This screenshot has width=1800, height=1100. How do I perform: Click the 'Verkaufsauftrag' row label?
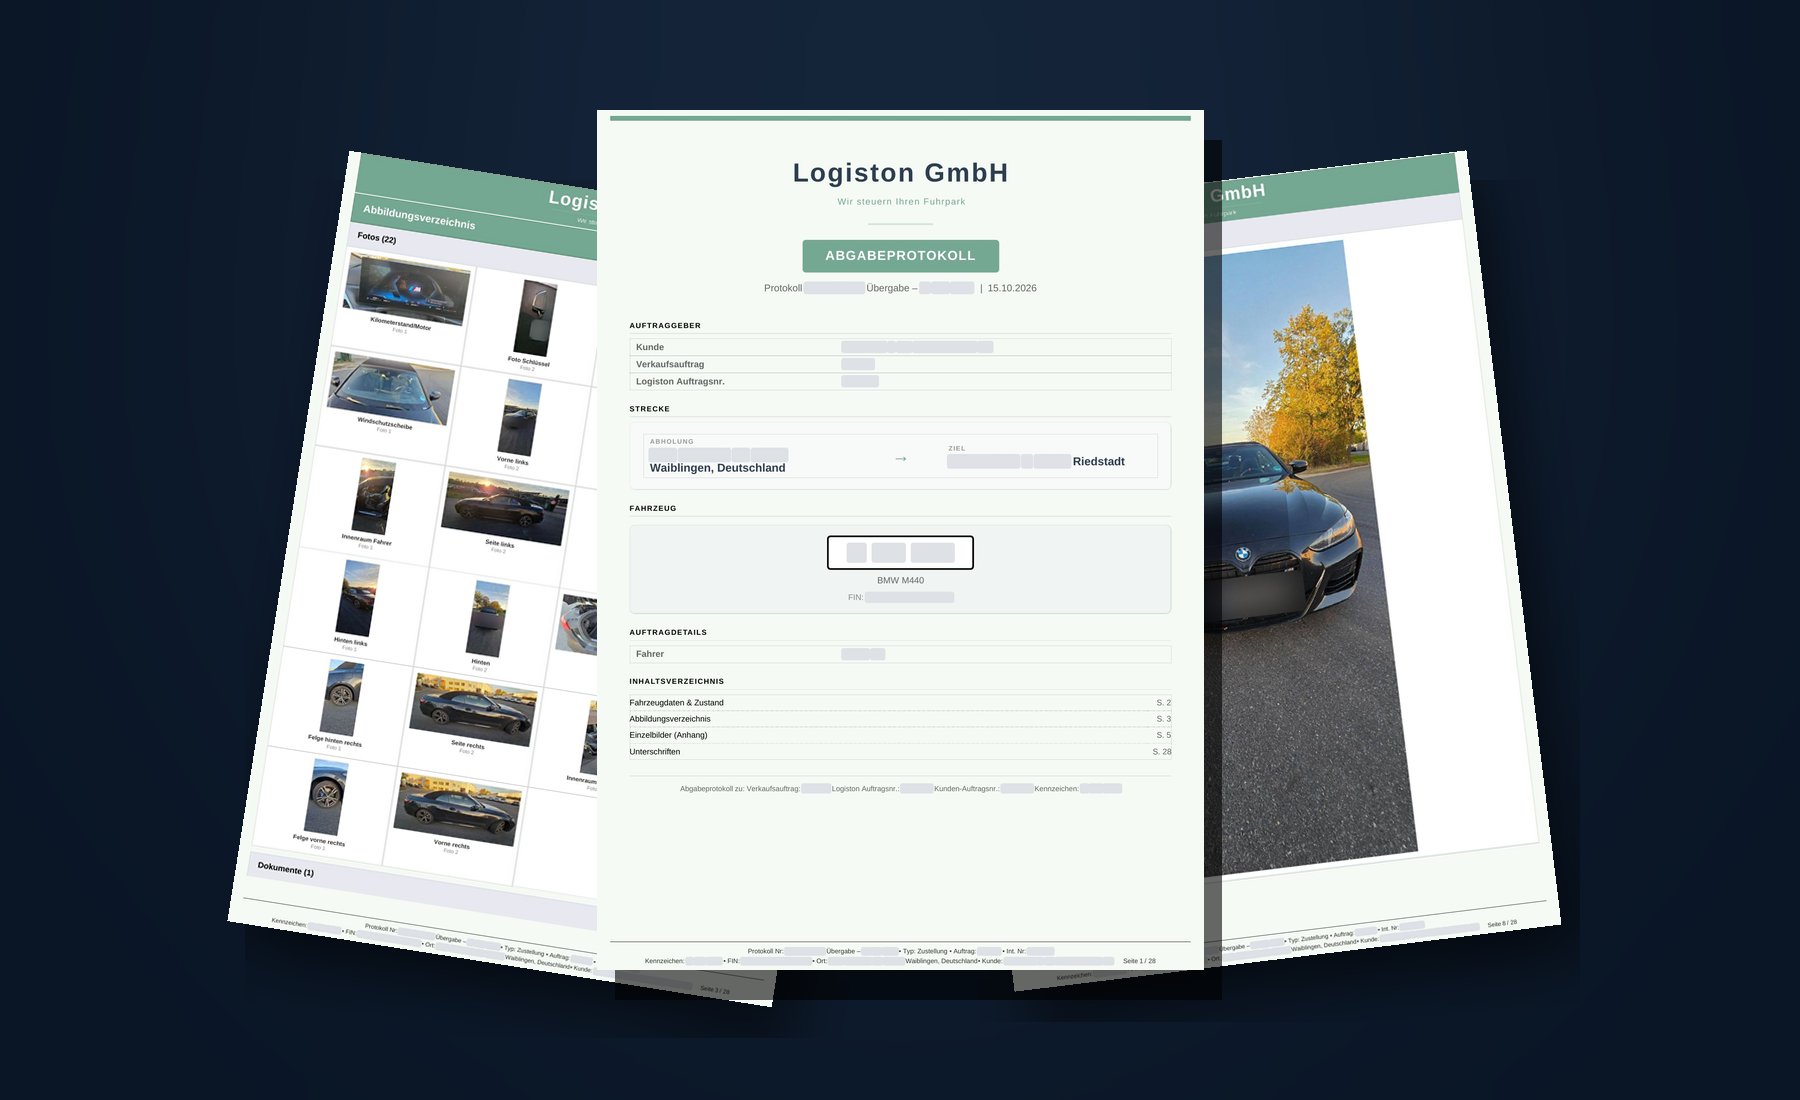(670, 364)
